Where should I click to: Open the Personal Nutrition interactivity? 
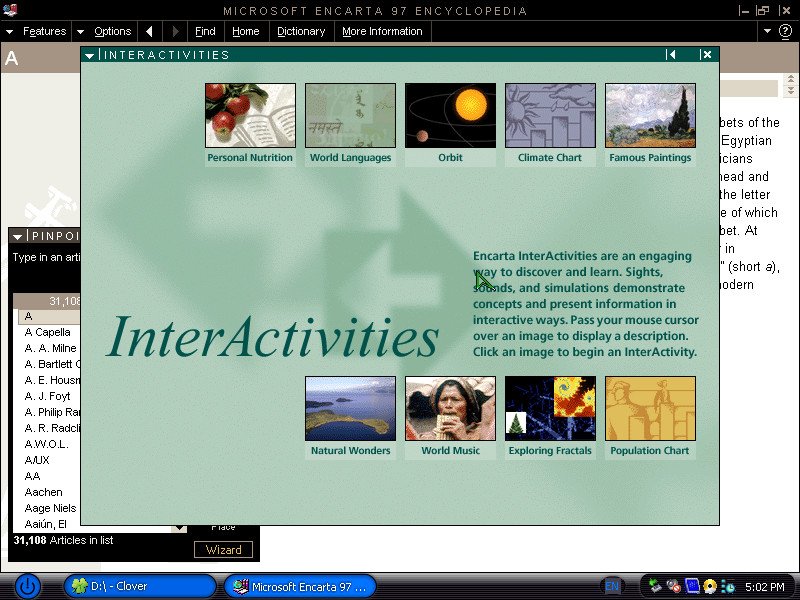point(250,116)
